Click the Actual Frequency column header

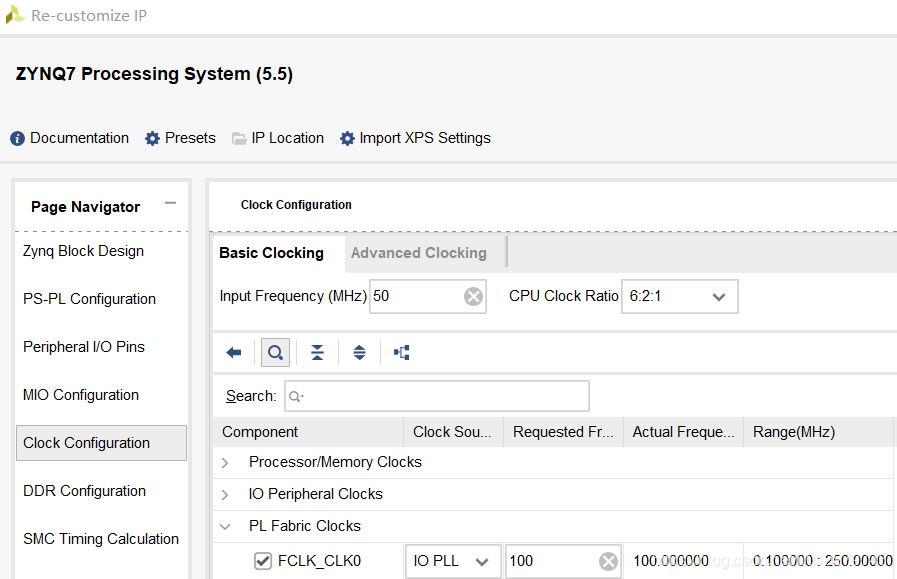683,432
